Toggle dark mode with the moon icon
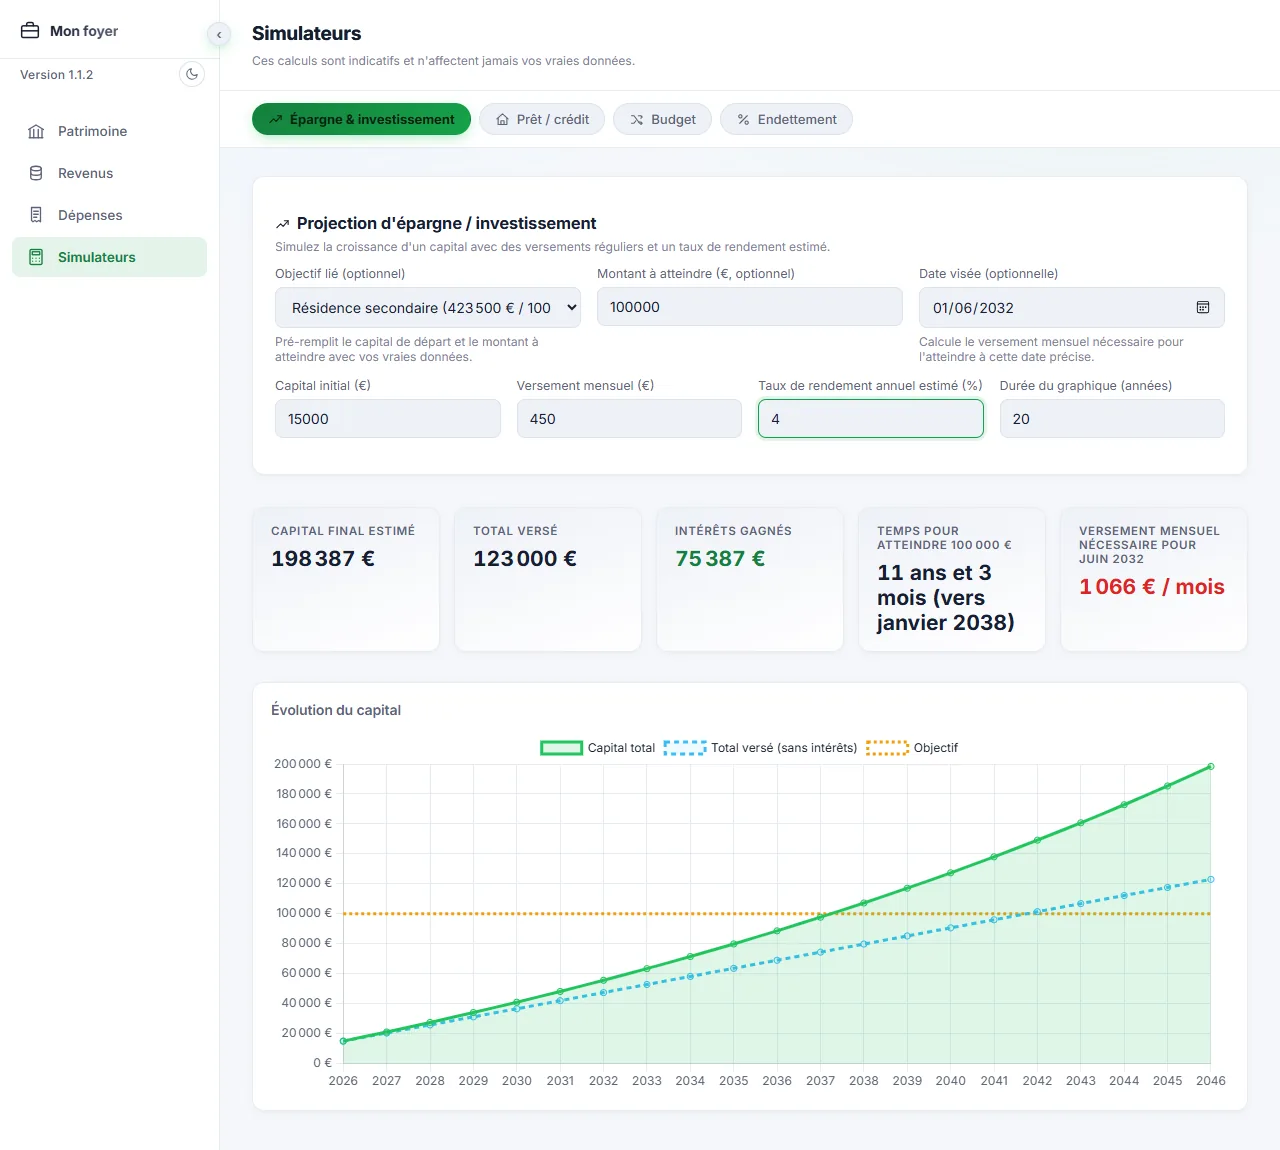This screenshot has width=1280, height=1150. click(x=192, y=74)
